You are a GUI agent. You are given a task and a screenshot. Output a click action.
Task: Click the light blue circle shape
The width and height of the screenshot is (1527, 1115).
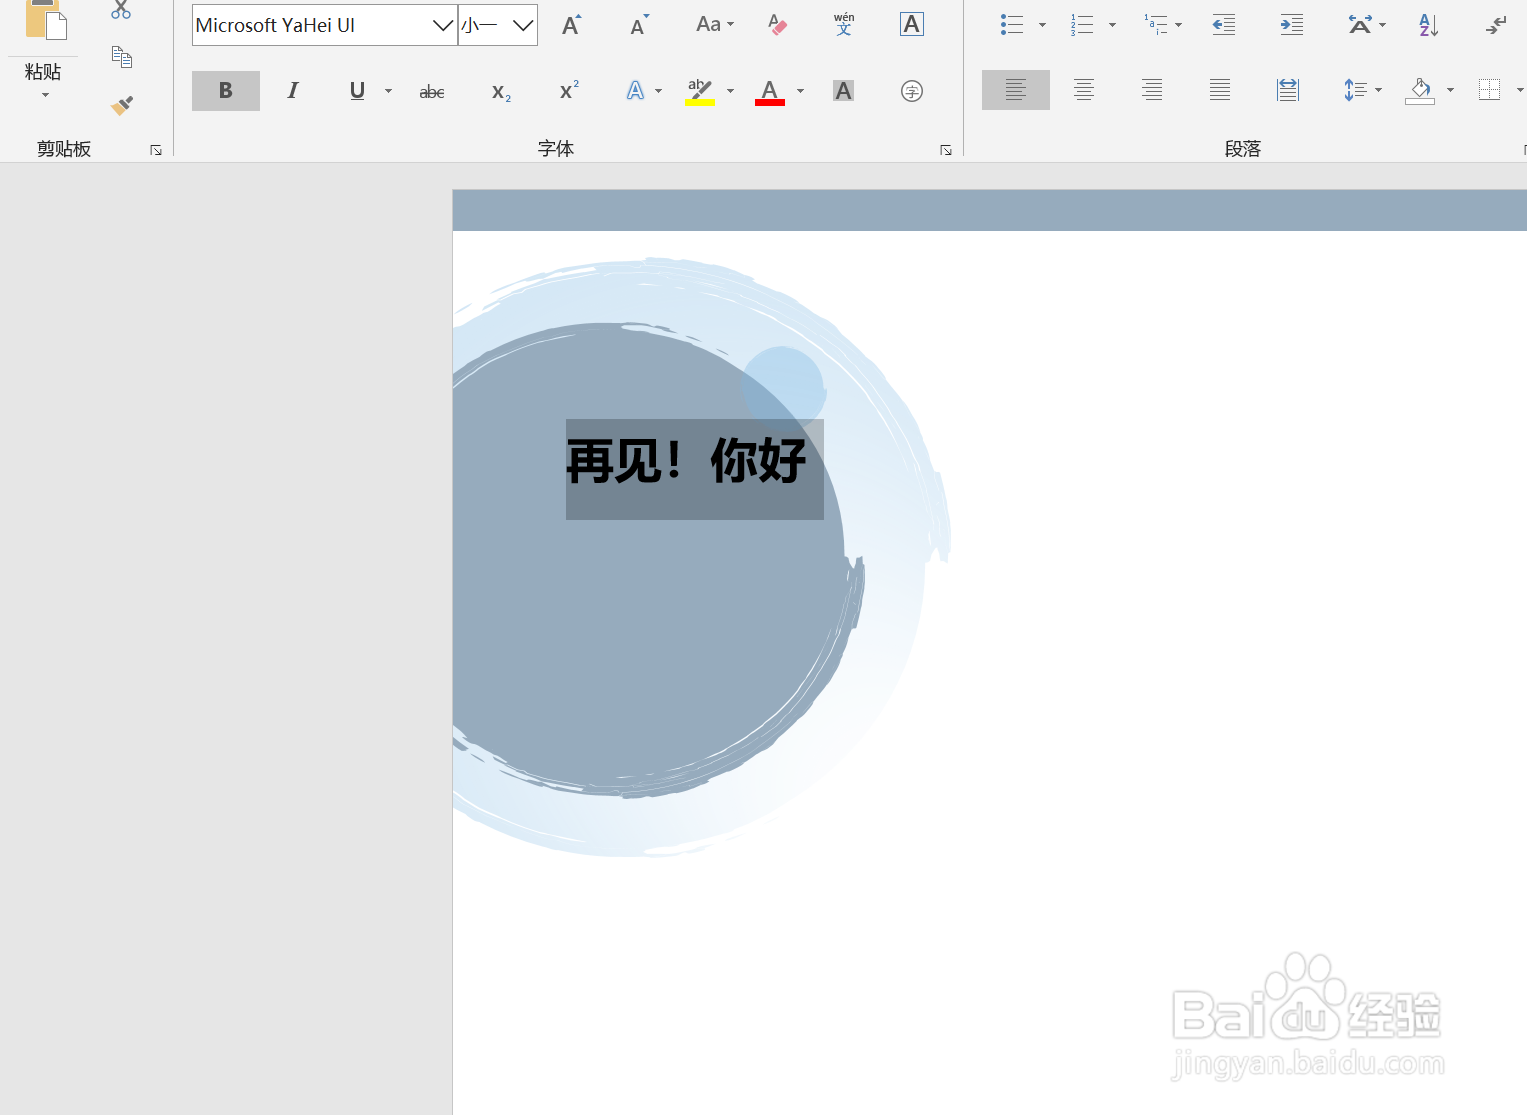point(784,389)
